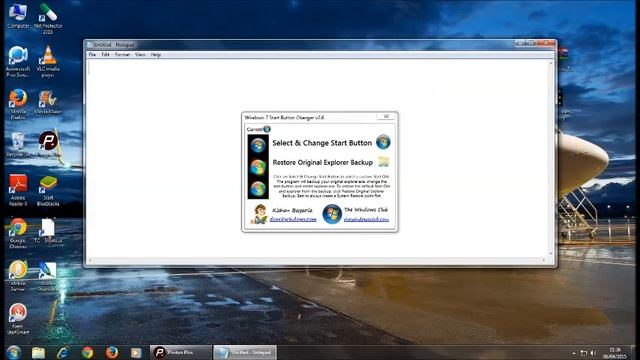Select the Start StartSmart desktop shortcut
The width and height of the screenshot is (640, 360).
18,319
